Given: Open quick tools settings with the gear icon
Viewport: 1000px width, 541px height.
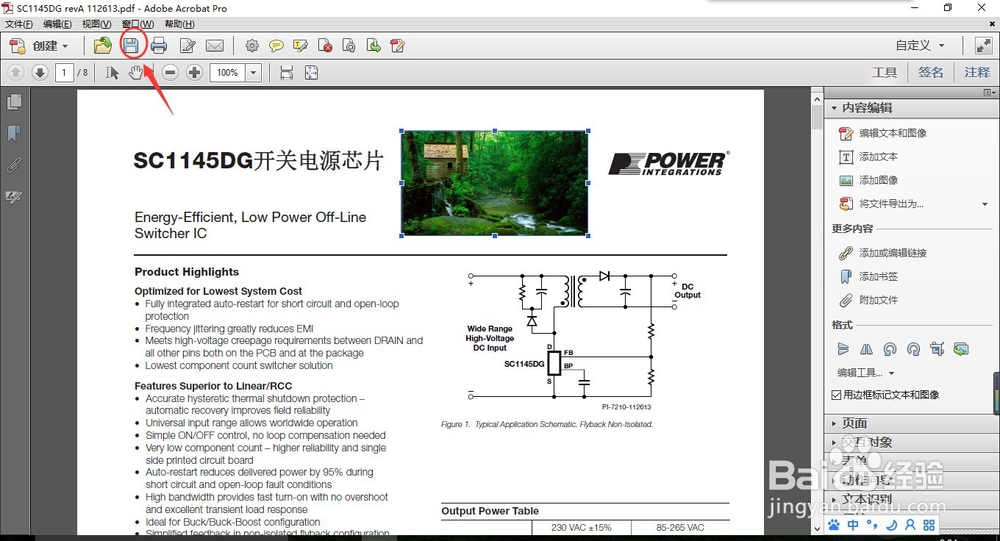Looking at the screenshot, I should click(x=252, y=46).
